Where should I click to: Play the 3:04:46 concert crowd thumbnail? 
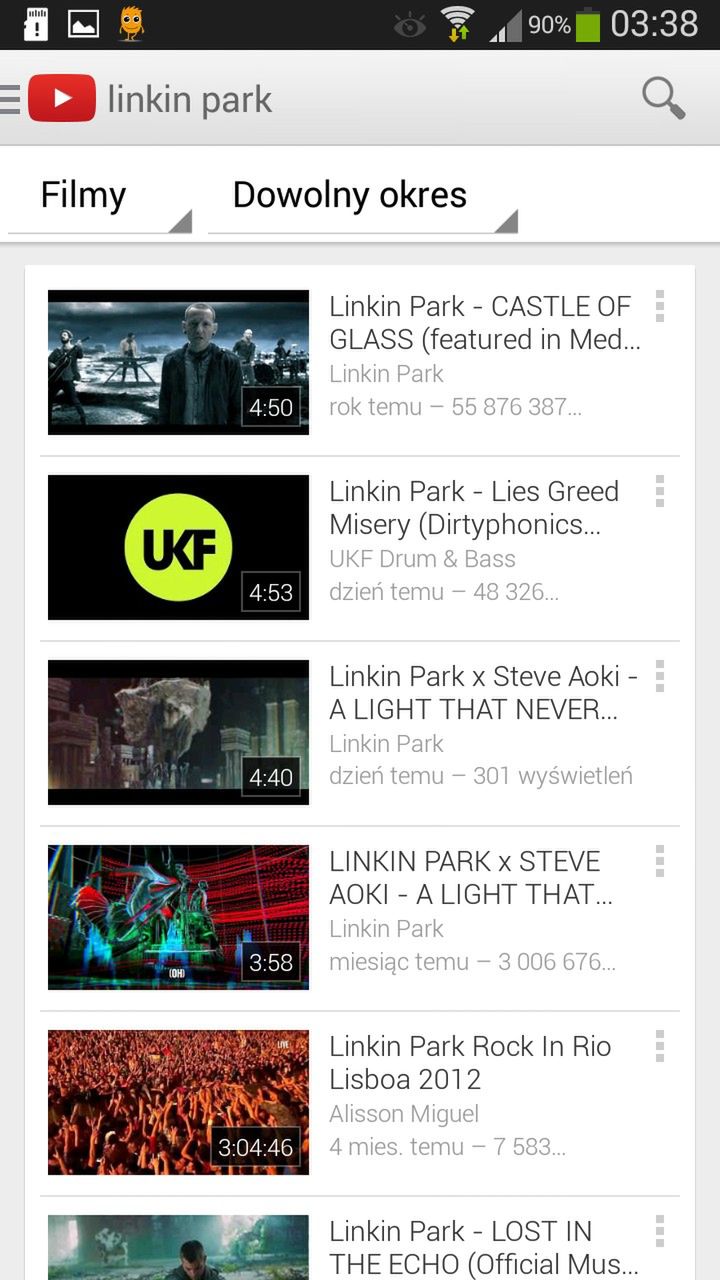click(x=178, y=1102)
